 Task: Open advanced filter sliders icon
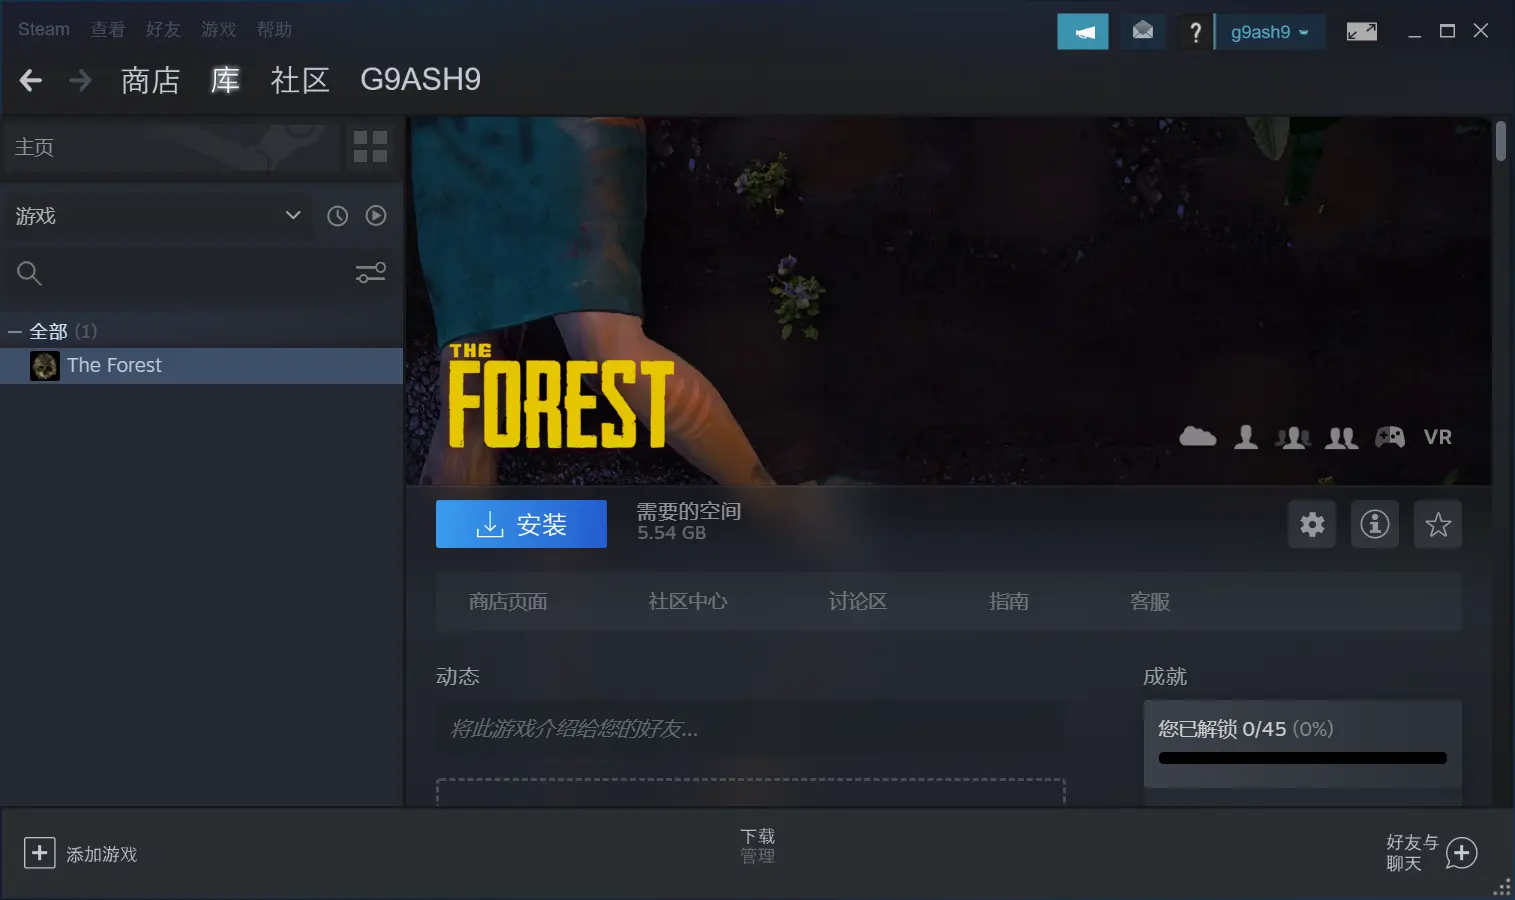pos(371,273)
